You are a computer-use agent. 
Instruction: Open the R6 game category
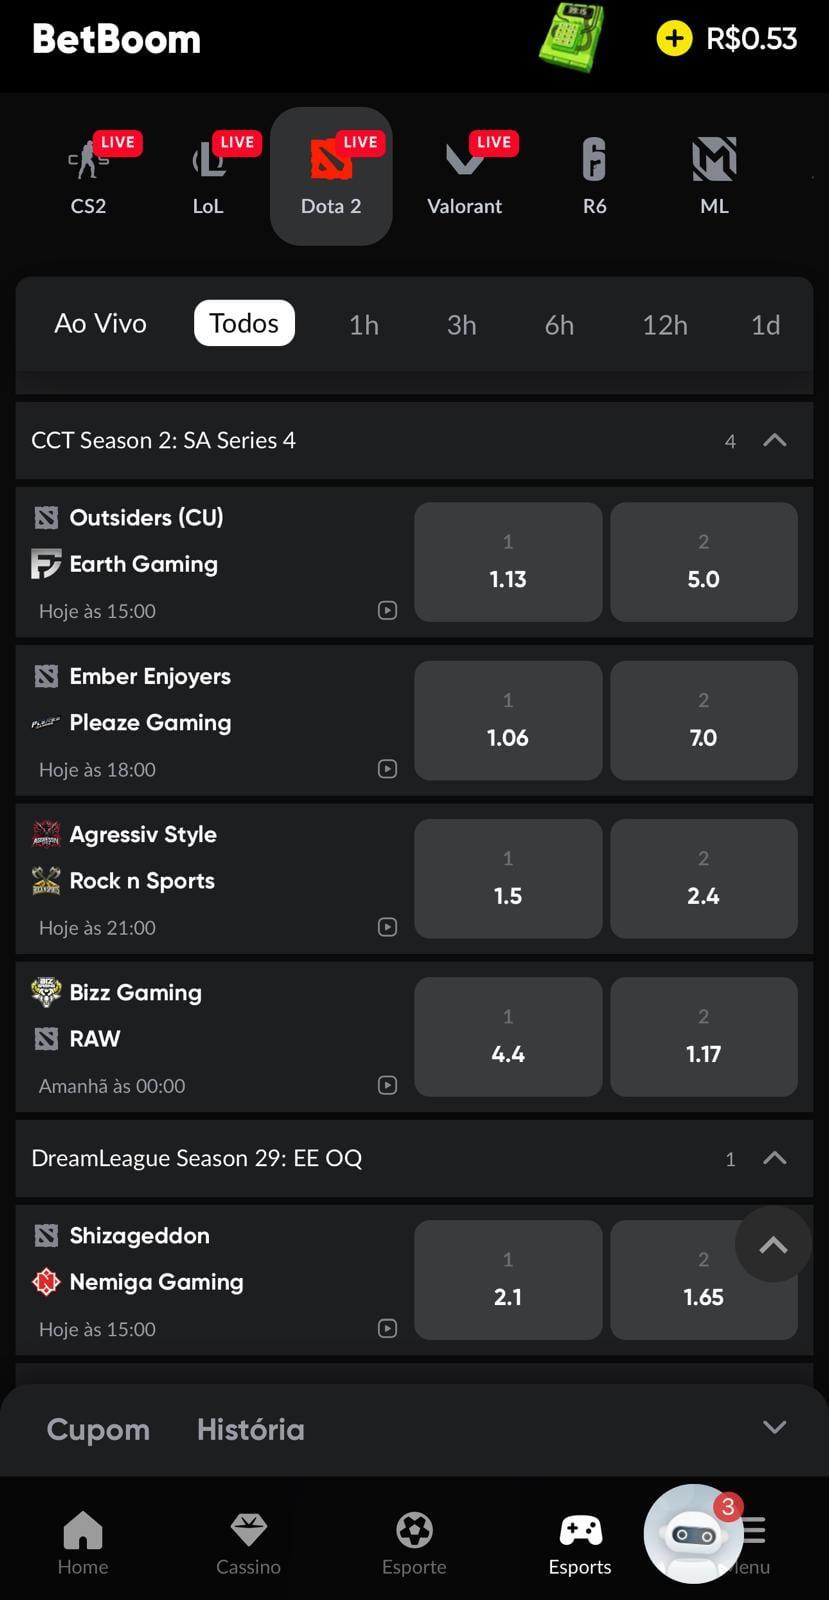coord(594,175)
